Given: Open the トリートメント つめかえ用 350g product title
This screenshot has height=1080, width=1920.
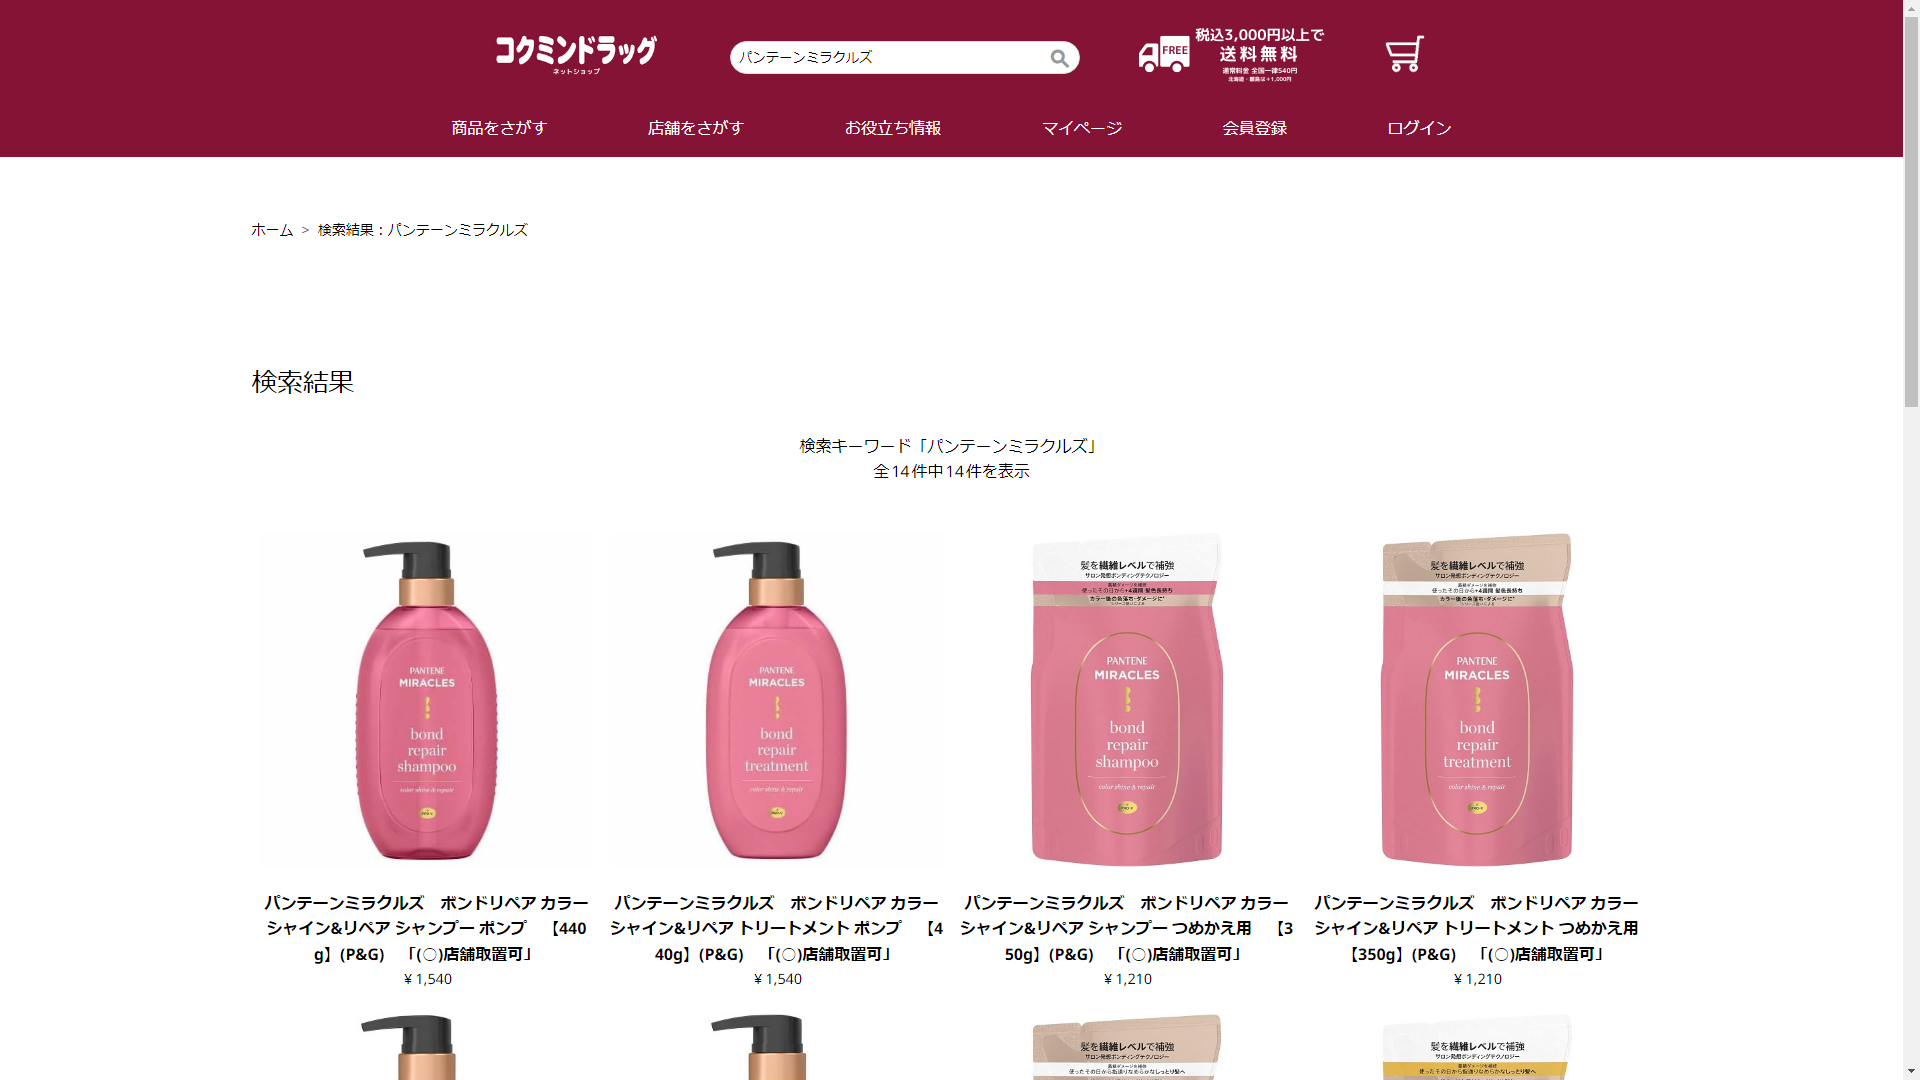Looking at the screenshot, I should (x=1477, y=928).
